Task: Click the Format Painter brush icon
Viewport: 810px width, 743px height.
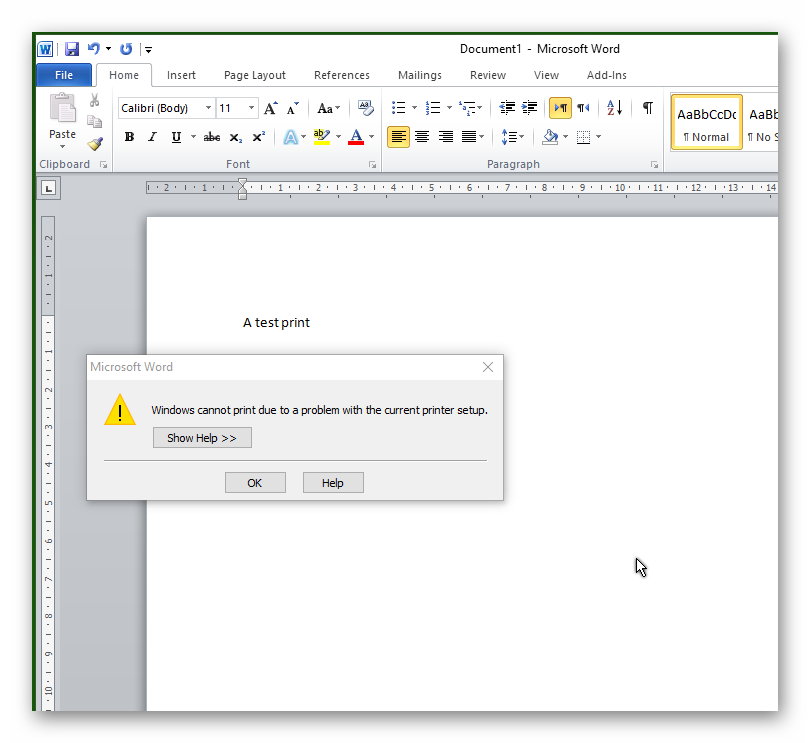Action: tap(95, 143)
